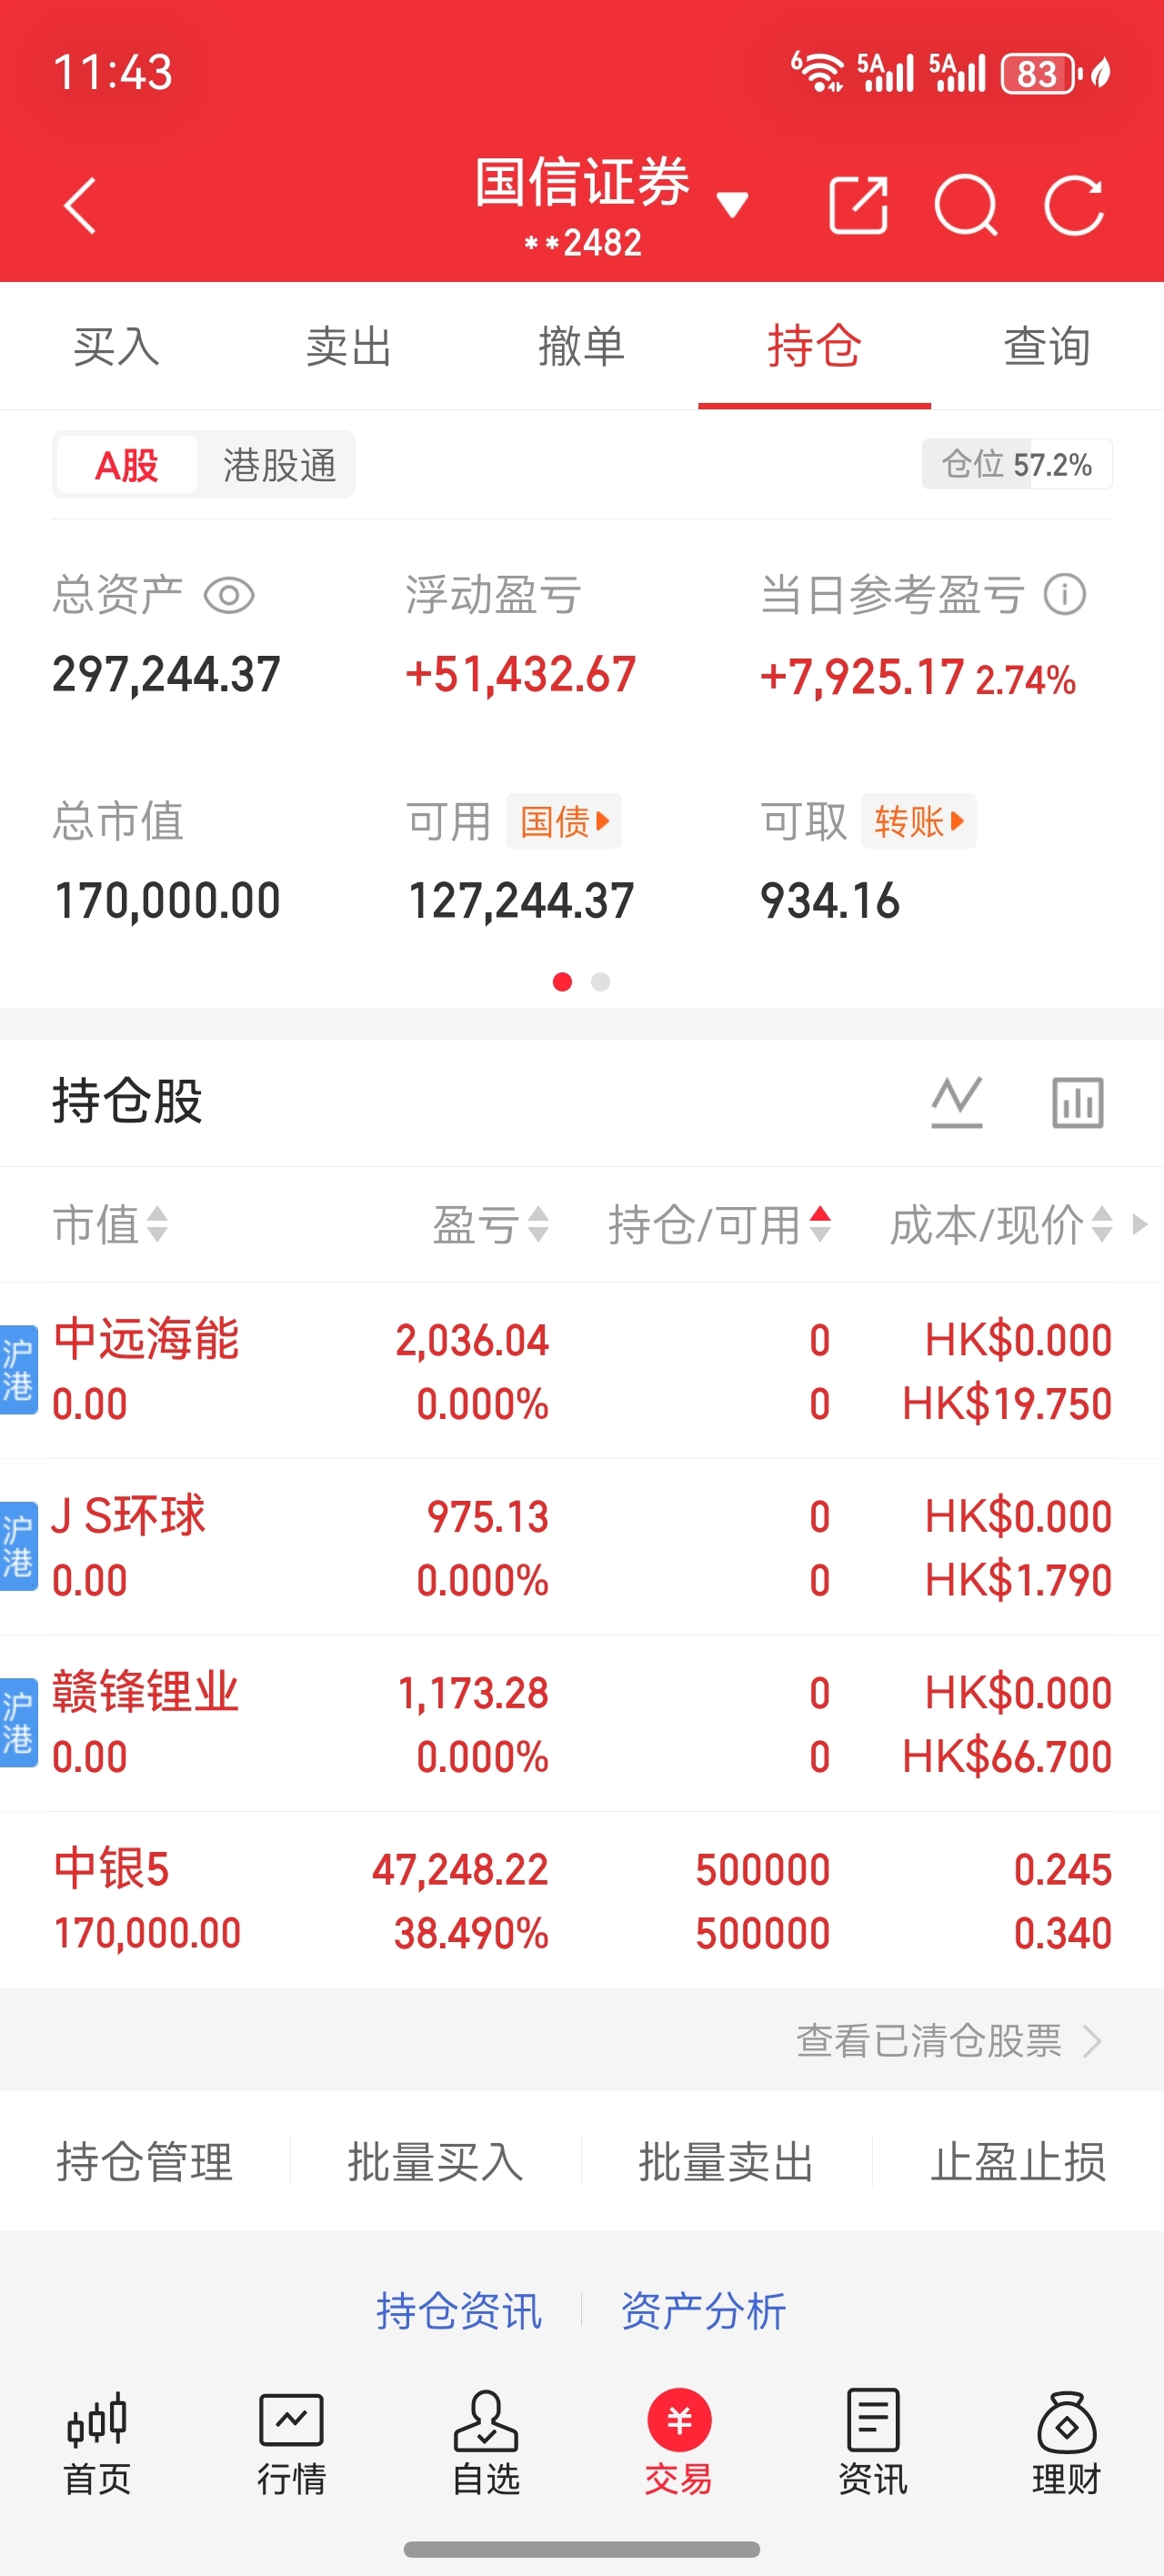This screenshot has width=1164, height=2576.
Task: Select the second gray page indicator dot
Action: tap(600, 982)
